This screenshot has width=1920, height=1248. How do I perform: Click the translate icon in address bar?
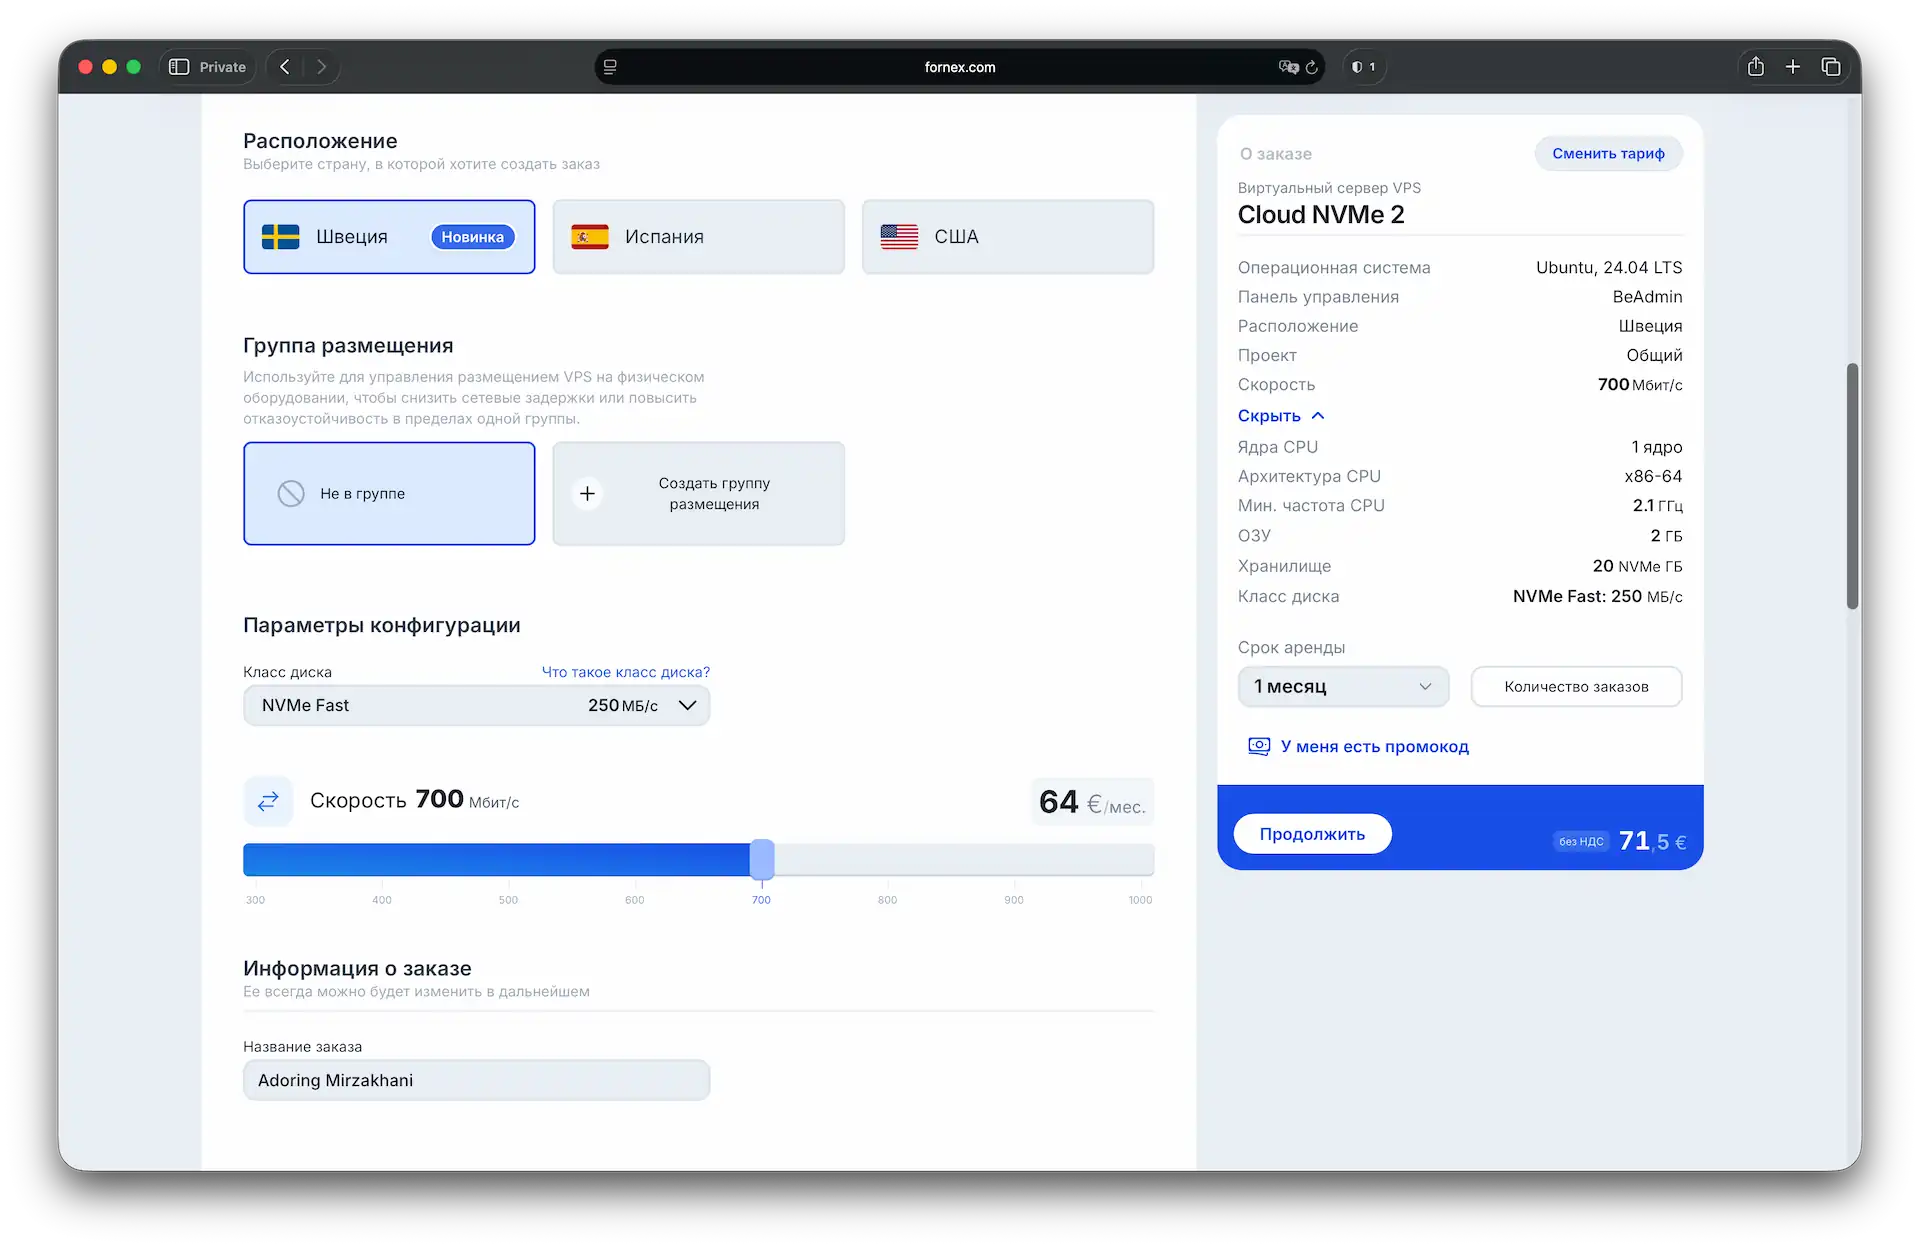(x=1288, y=67)
